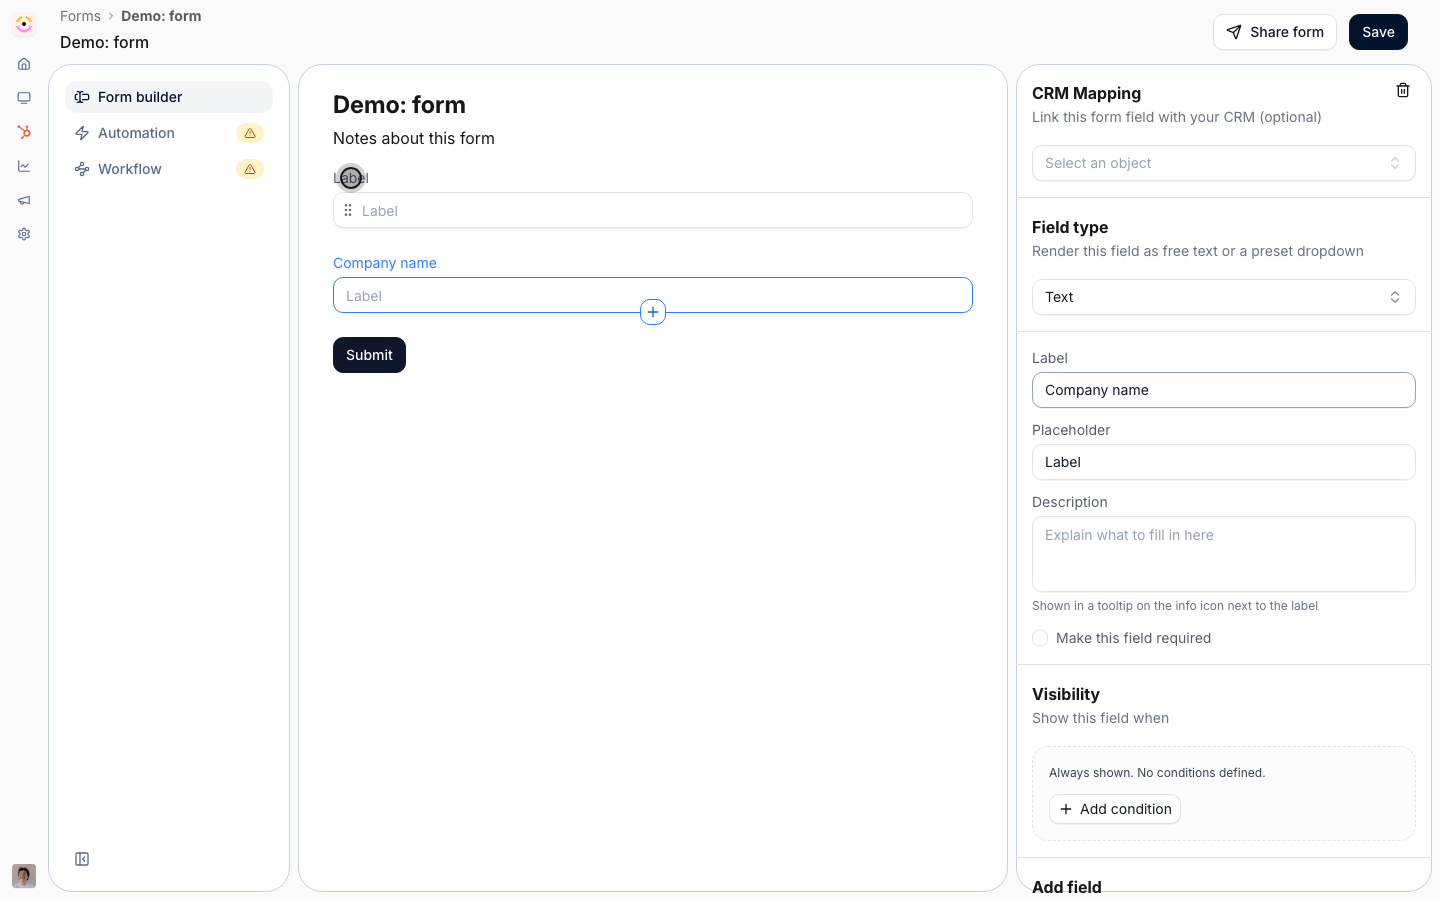
Task: Click the Demo: form breadcrumb
Action: pyautogui.click(x=161, y=16)
